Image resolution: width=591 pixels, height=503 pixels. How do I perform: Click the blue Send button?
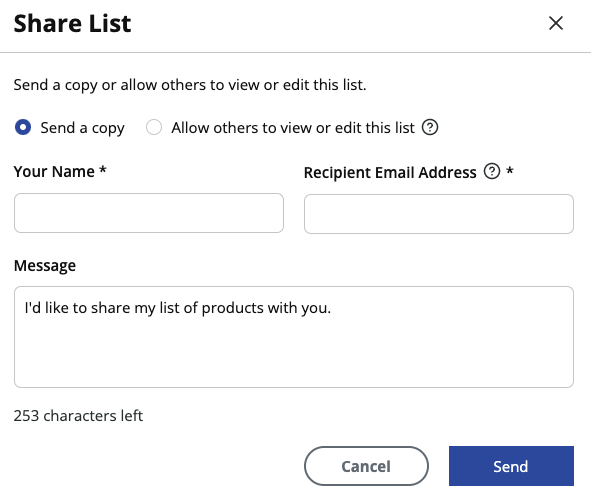pos(511,466)
